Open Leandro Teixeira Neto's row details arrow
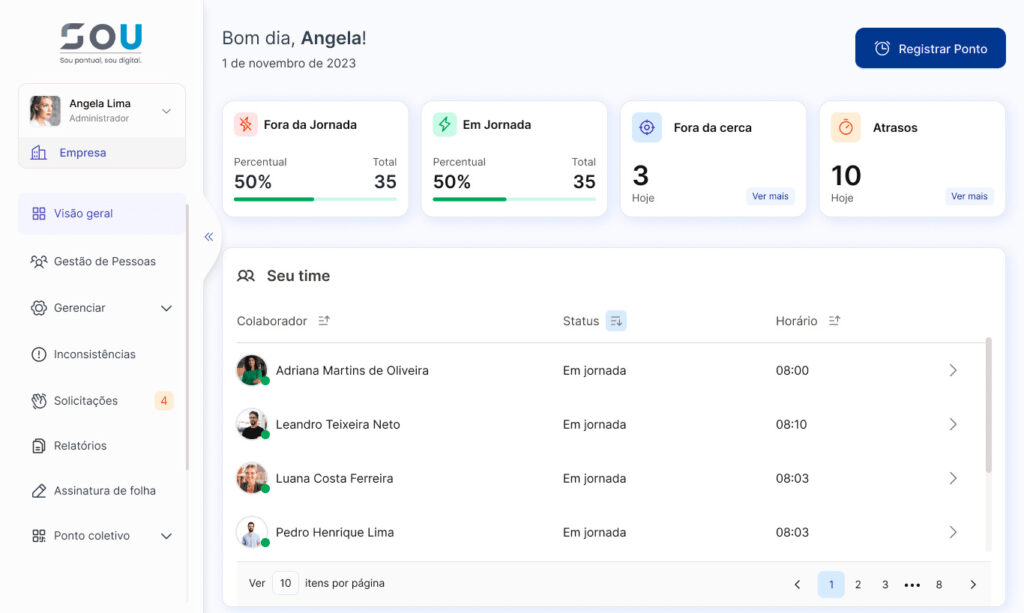The image size is (1024, 613). (952, 424)
